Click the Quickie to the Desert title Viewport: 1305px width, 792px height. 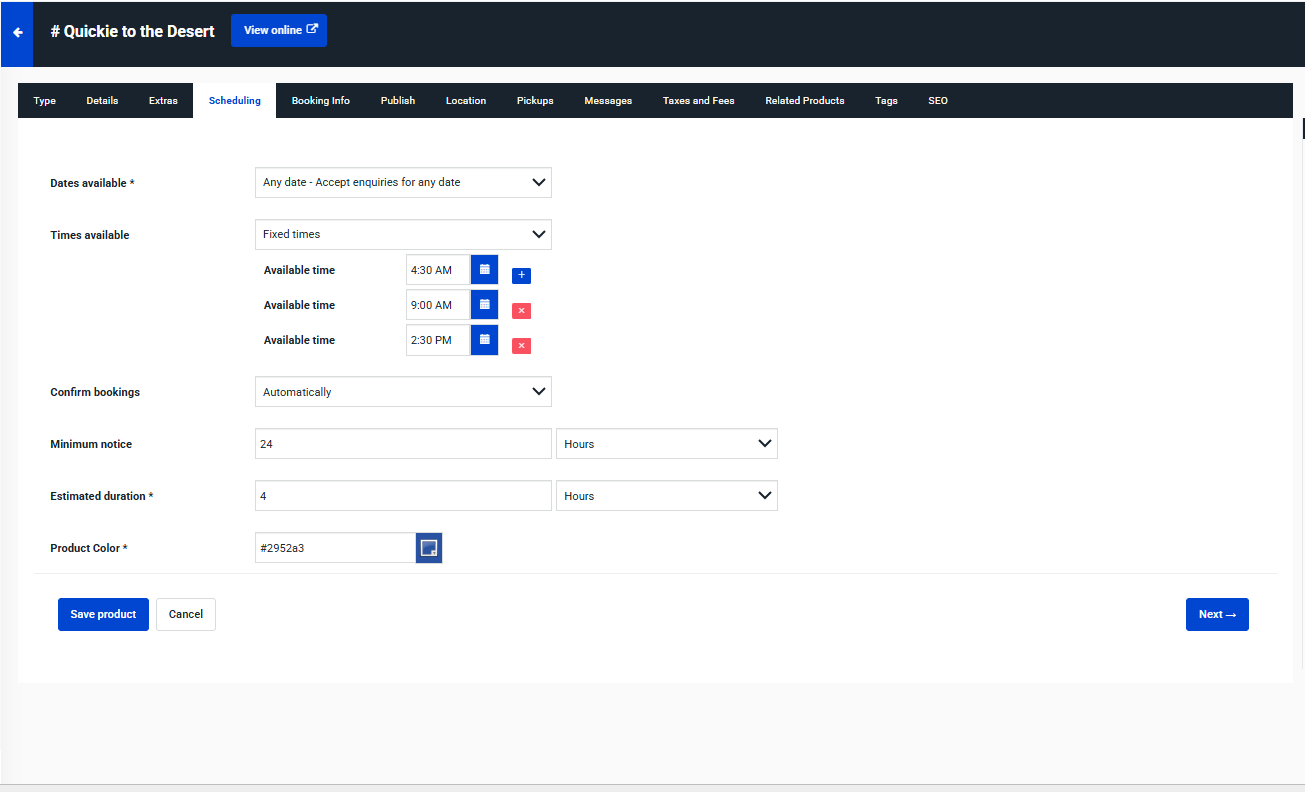point(133,31)
